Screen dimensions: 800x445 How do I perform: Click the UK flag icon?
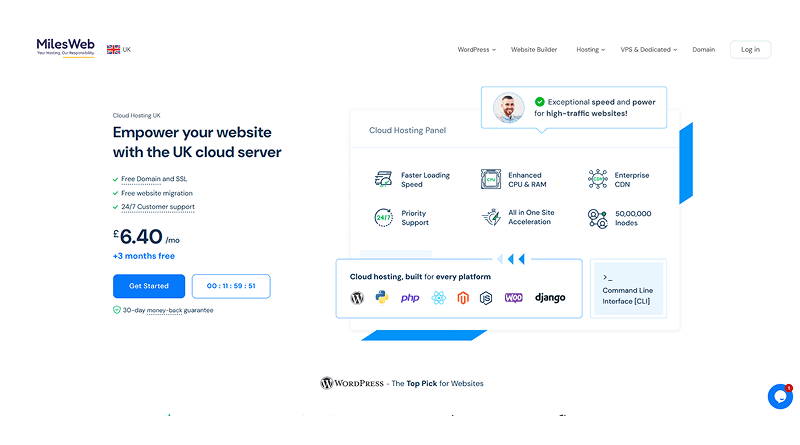point(113,50)
